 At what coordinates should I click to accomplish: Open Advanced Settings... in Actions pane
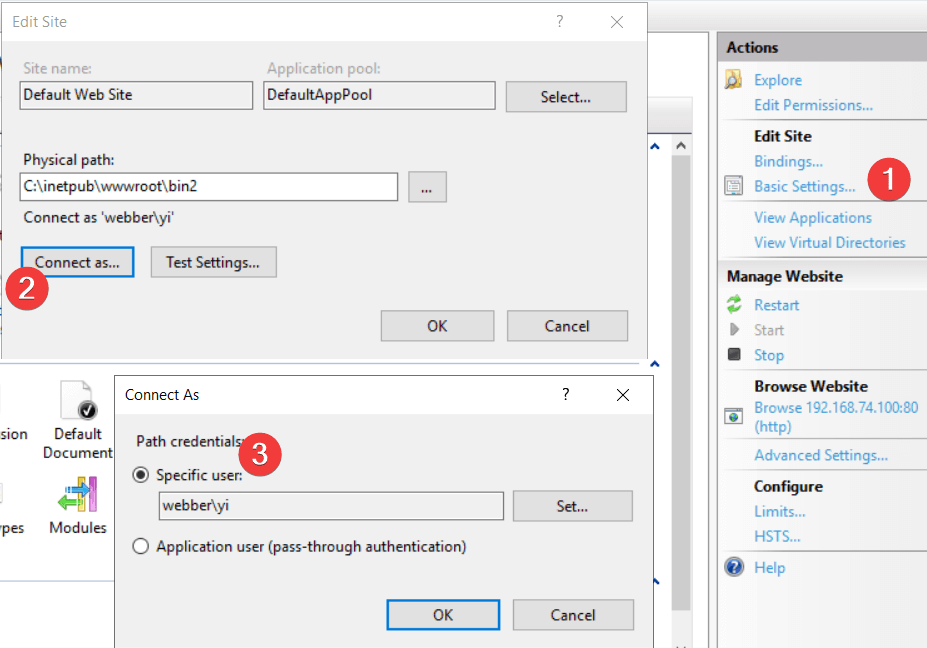tap(820, 455)
